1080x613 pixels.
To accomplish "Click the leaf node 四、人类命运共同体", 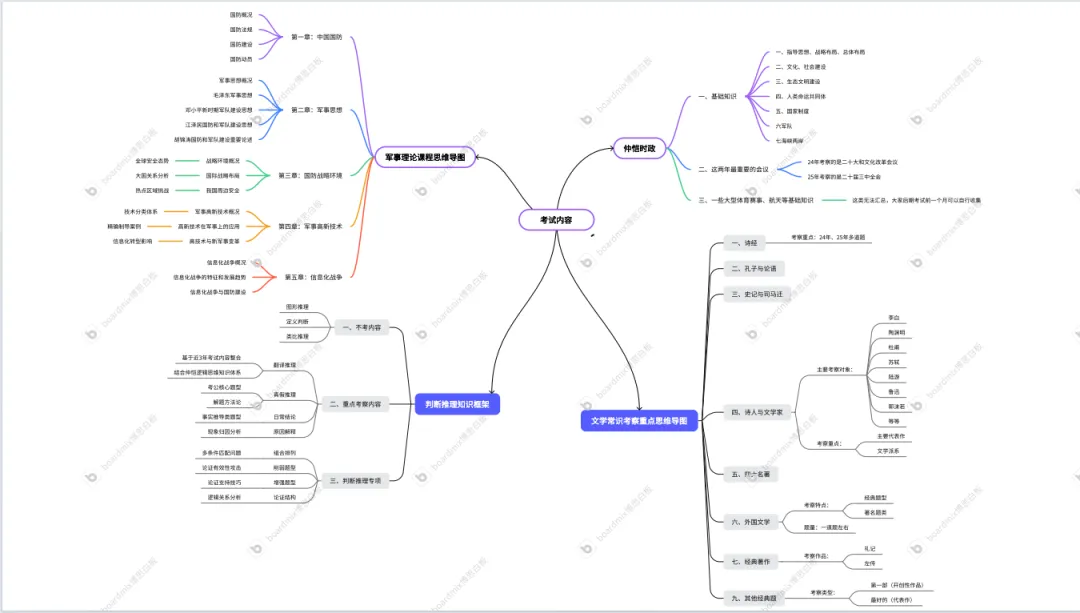I will [x=800, y=96].
